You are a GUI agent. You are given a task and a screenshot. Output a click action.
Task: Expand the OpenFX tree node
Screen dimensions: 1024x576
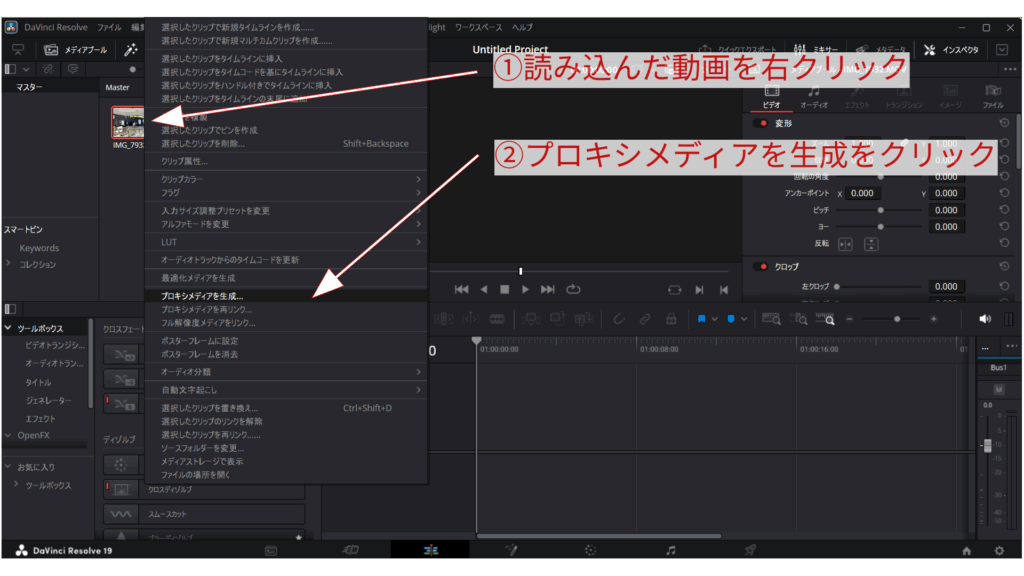8,435
